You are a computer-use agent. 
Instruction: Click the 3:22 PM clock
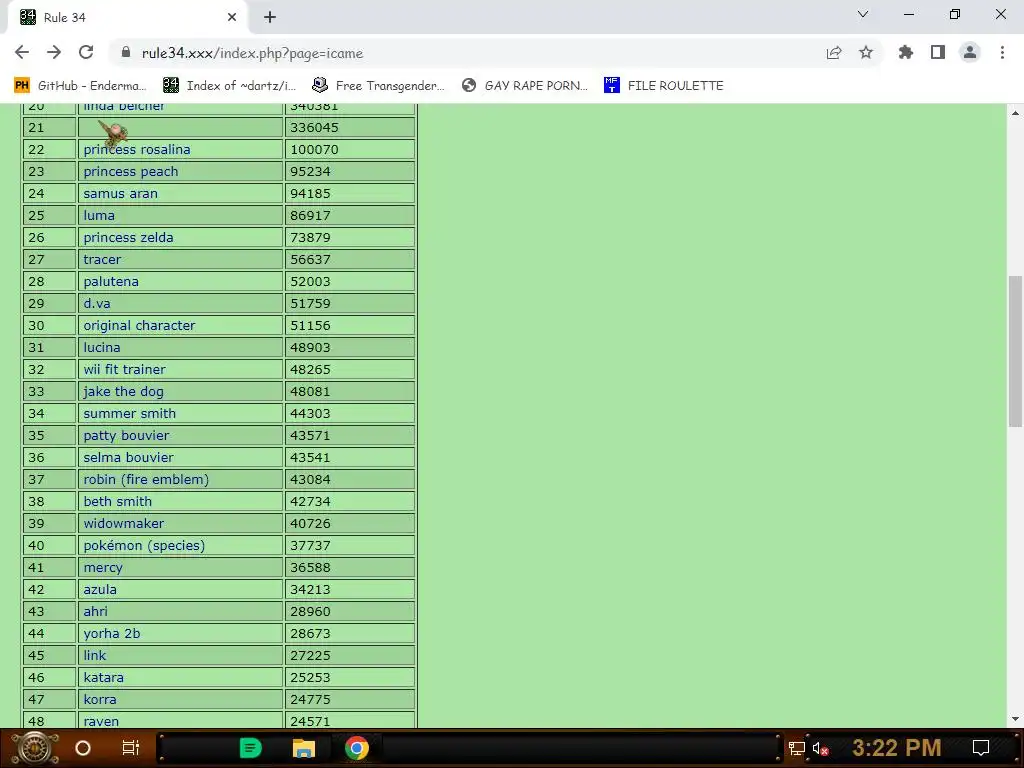pyautogui.click(x=897, y=747)
